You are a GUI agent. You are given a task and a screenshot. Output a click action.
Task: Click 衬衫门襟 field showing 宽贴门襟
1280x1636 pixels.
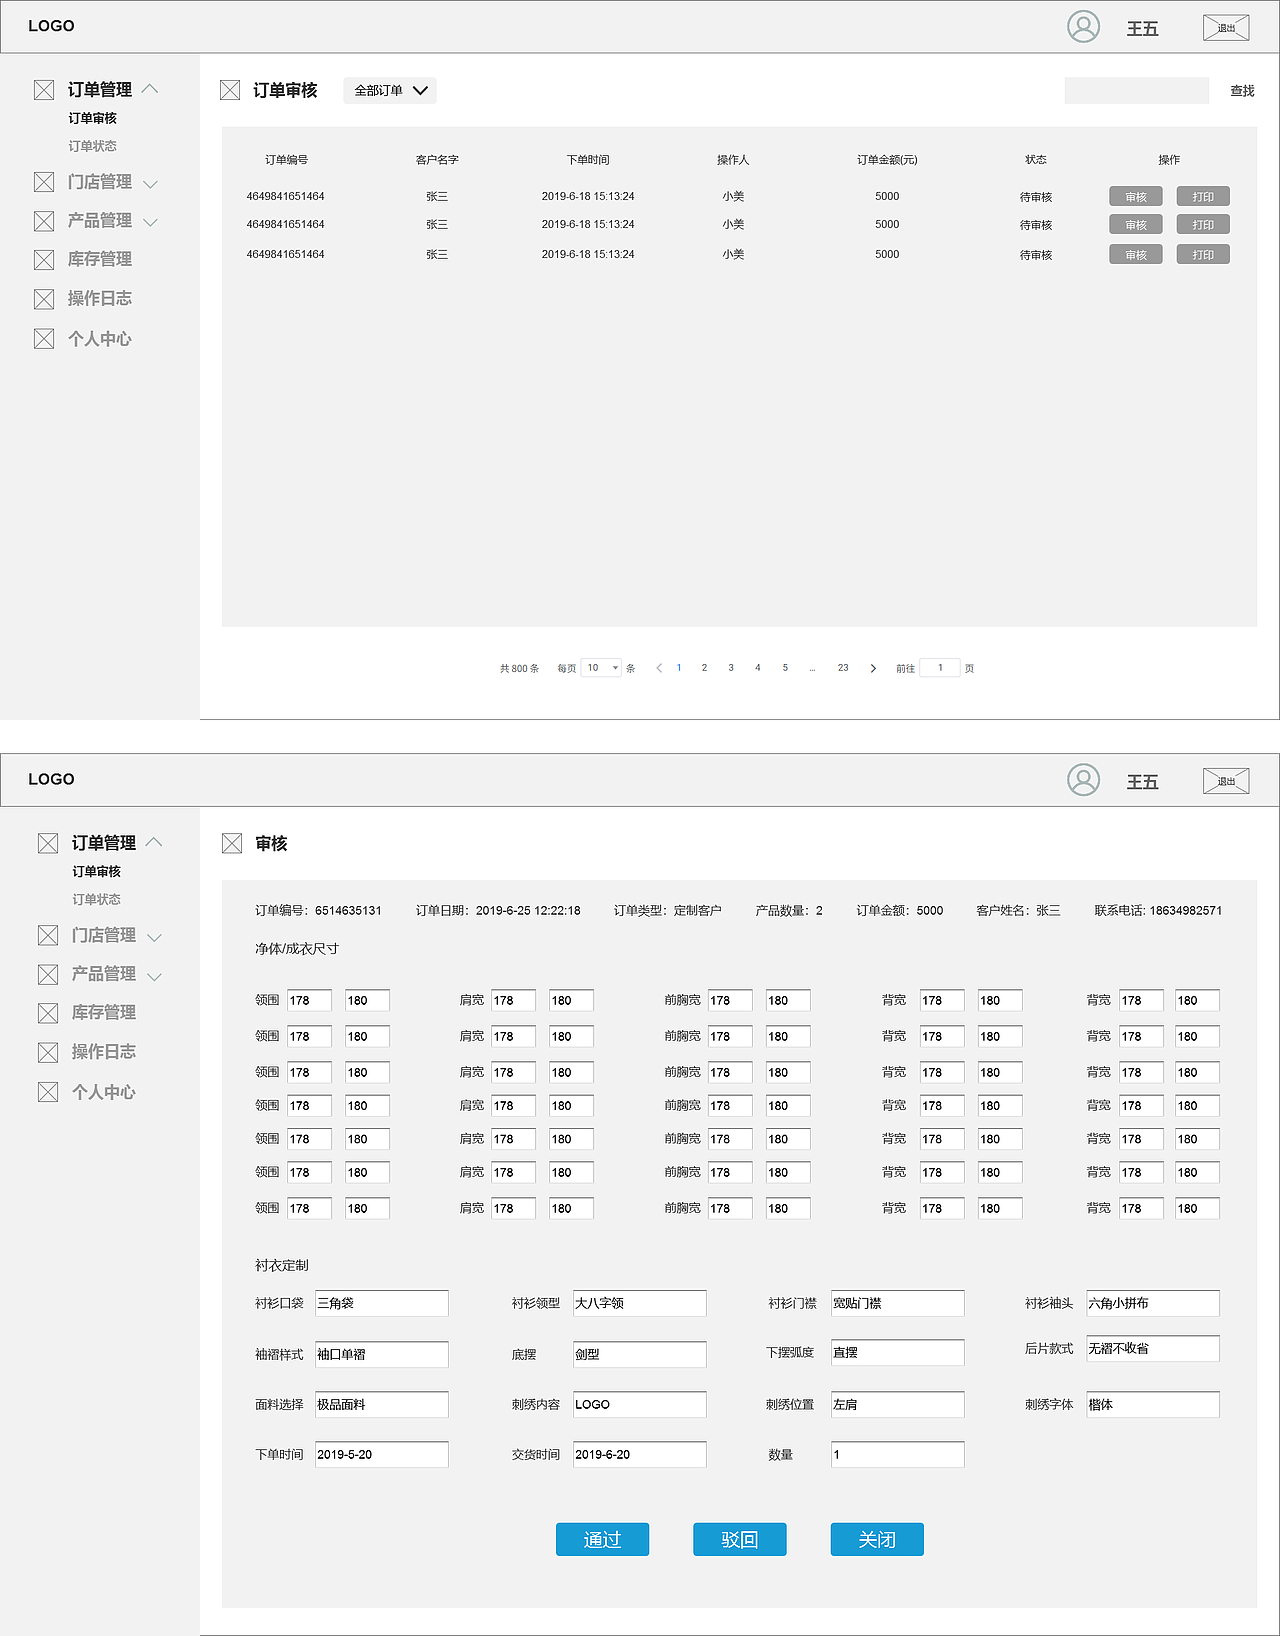tap(898, 1303)
